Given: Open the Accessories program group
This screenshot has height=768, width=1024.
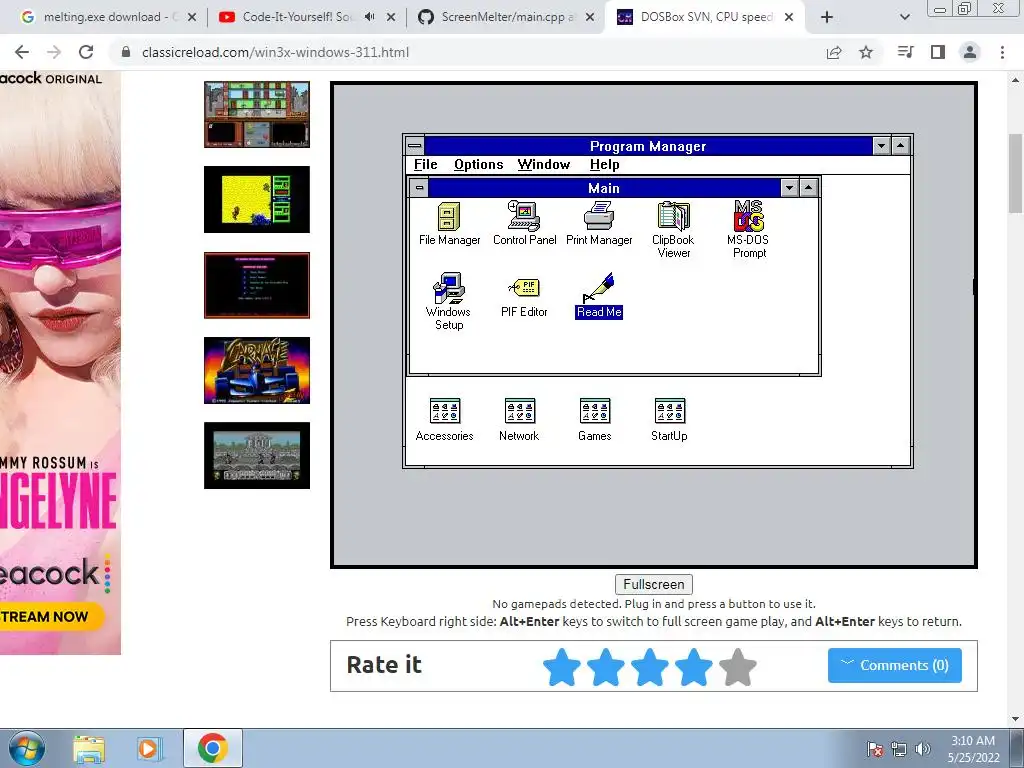Looking at the screenshot, I should coord(445,419).
